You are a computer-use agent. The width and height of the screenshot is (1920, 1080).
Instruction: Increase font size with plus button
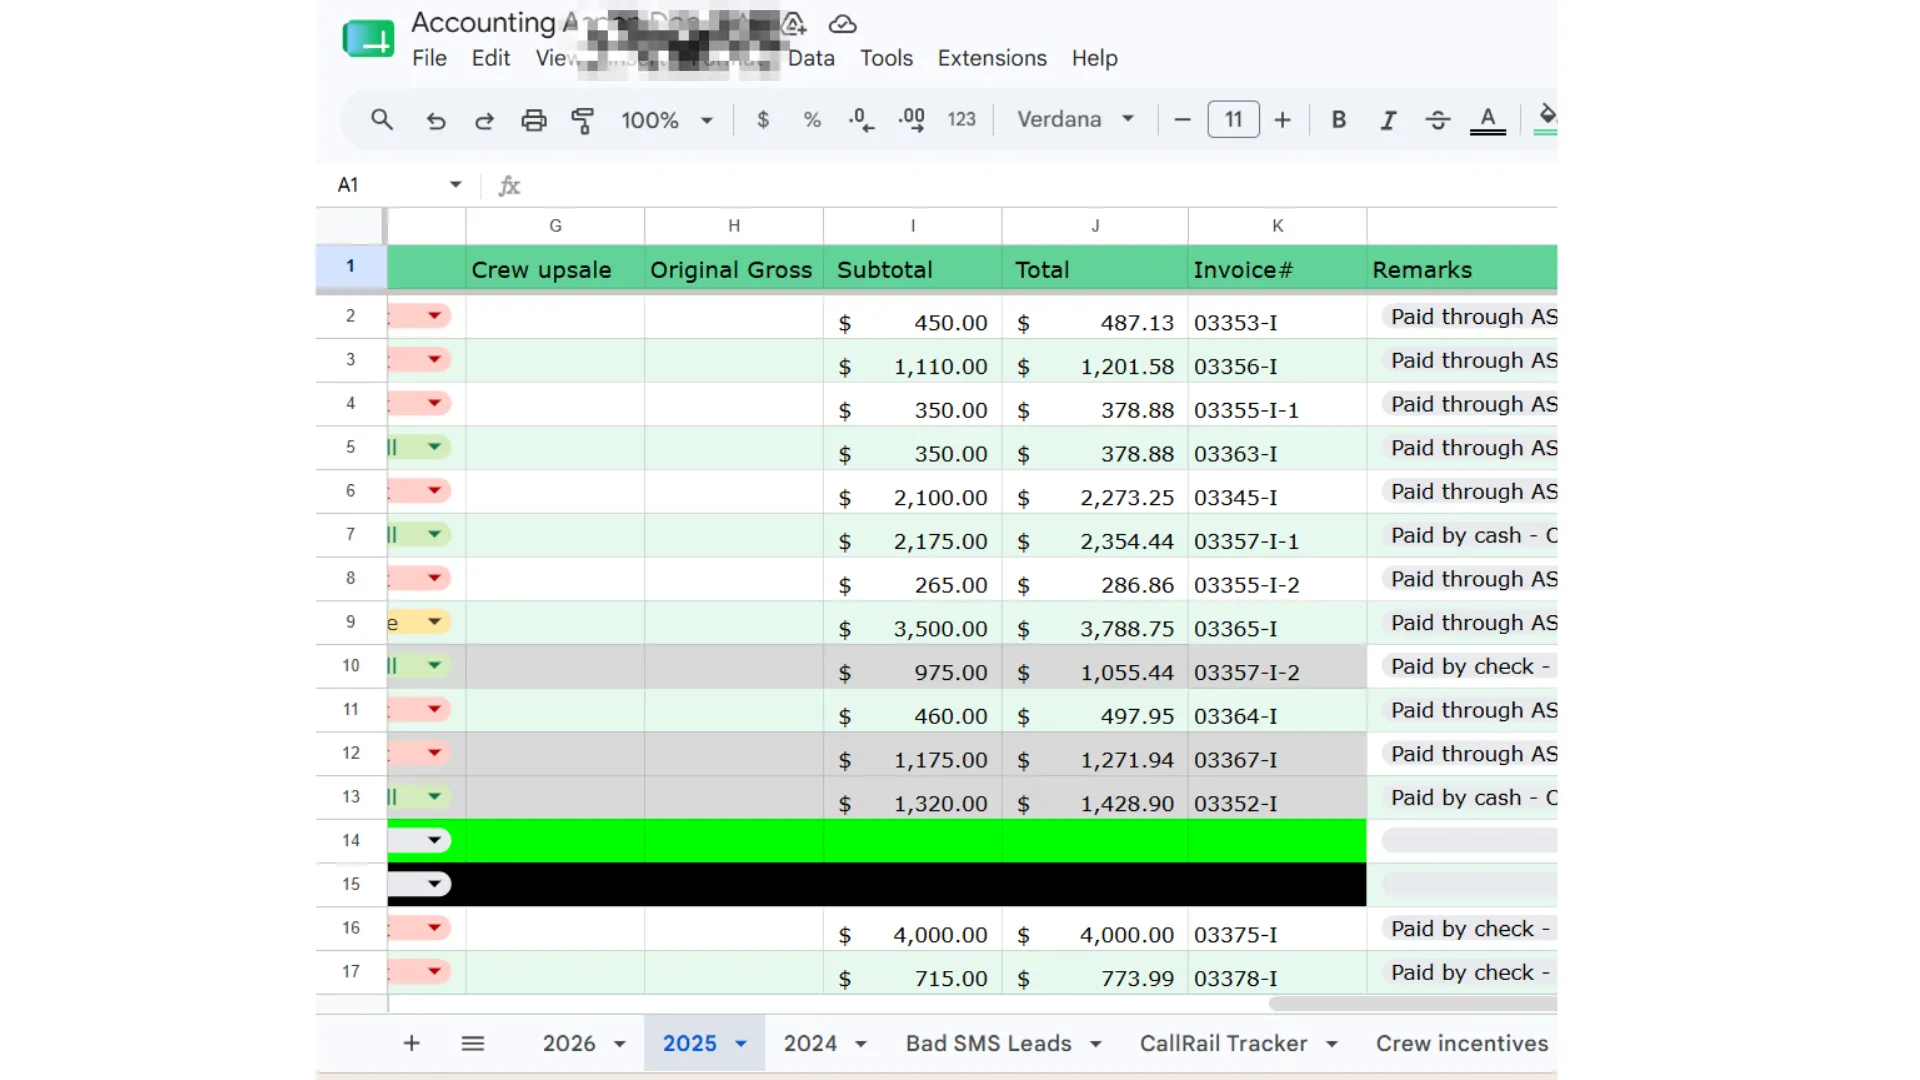[x=1282, y=120]
